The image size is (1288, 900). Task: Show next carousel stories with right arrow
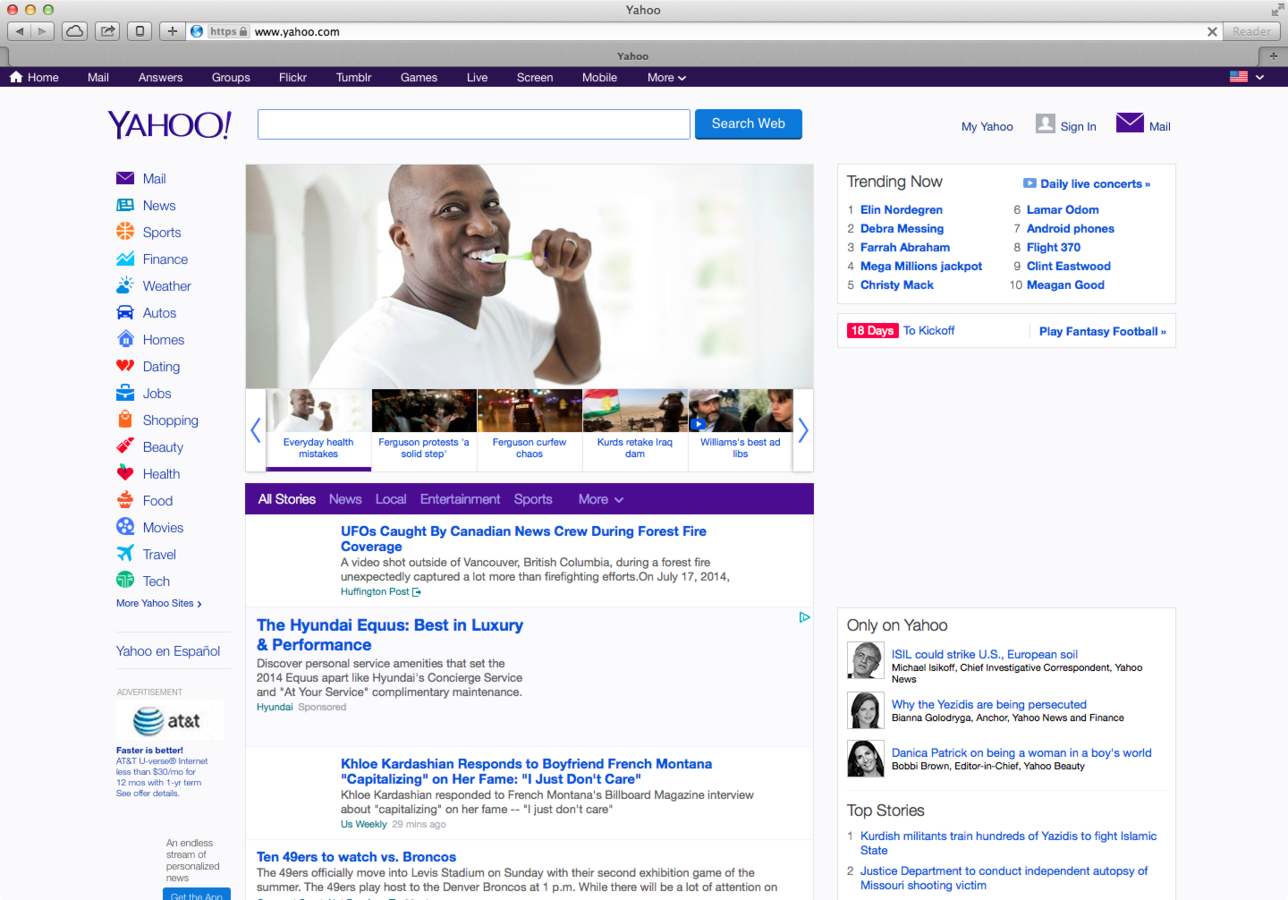tap(802, 430)
